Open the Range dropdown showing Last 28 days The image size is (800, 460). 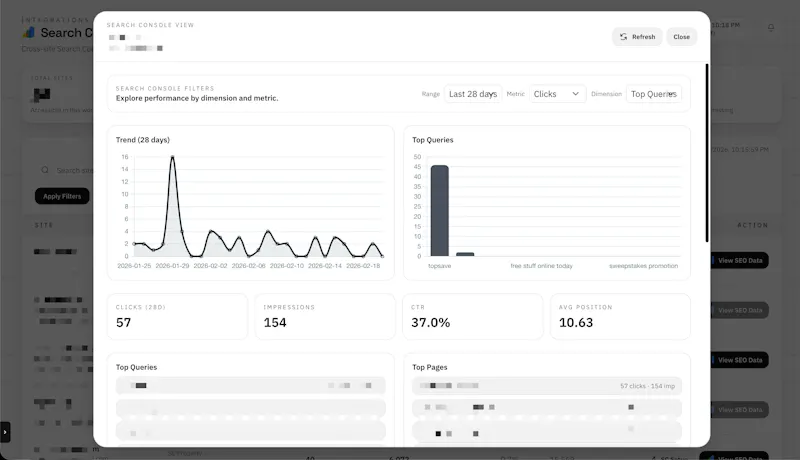[x=473, y=94]
